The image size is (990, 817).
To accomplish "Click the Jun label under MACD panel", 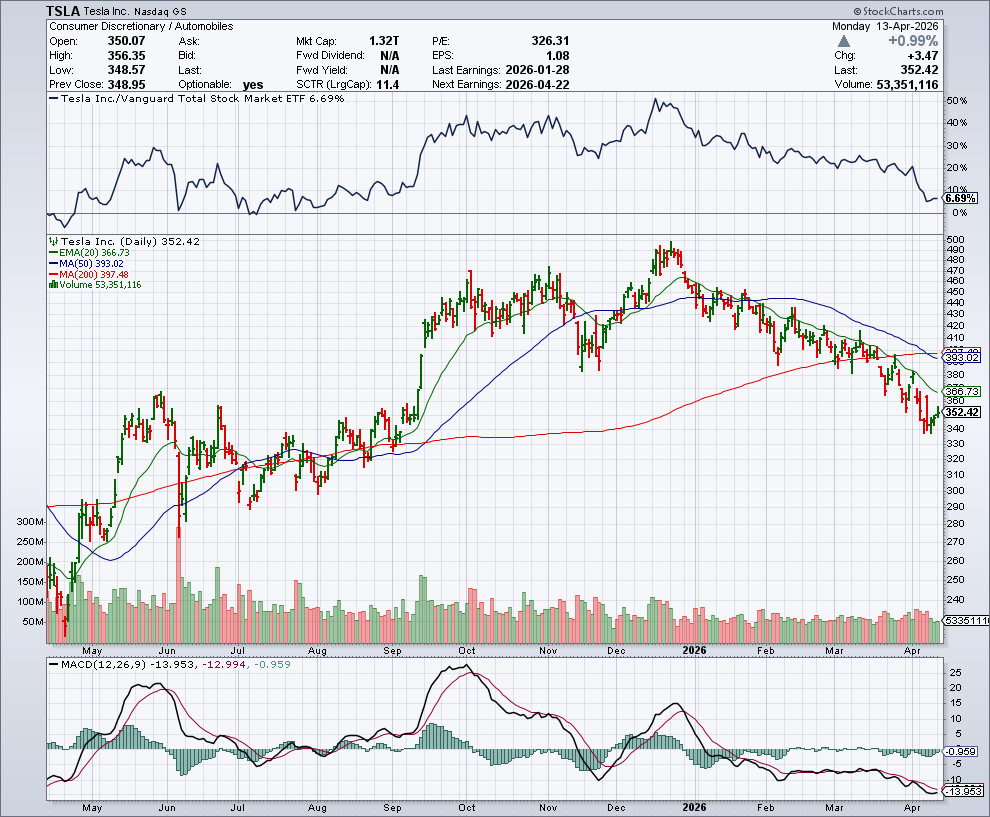I will click(x=167, y=808).
